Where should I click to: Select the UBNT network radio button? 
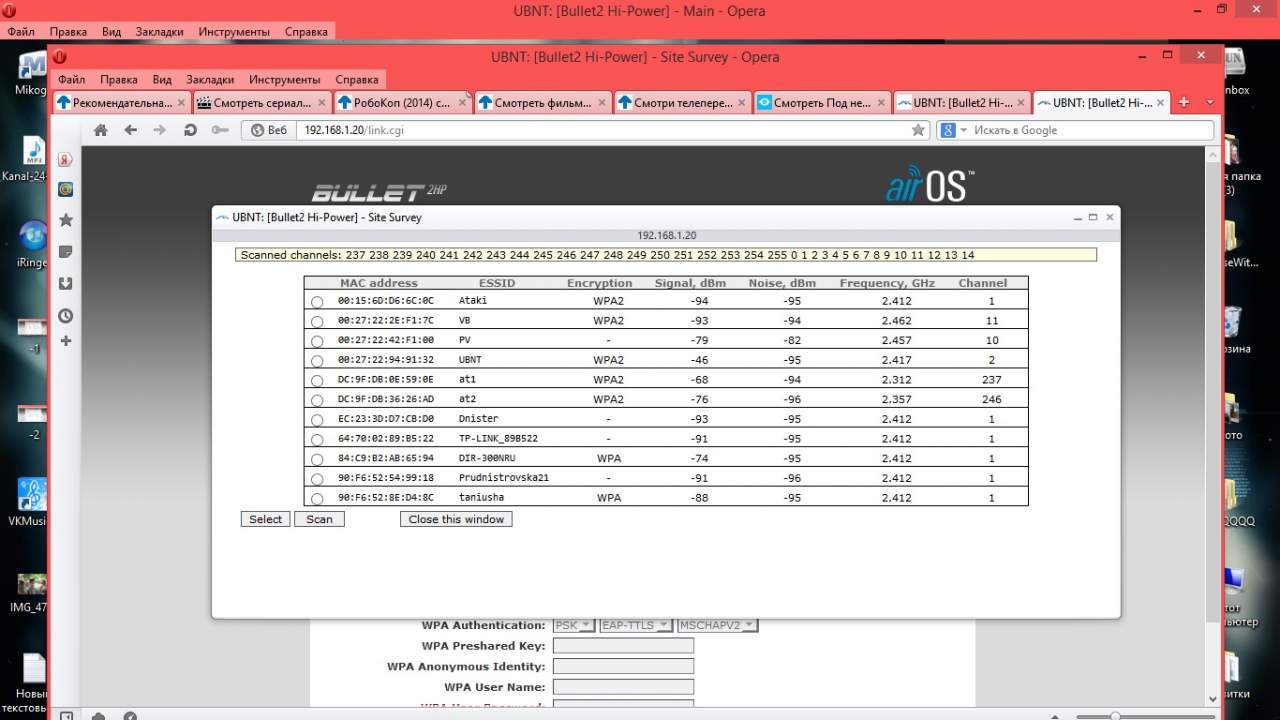pyautogui.click(x=317, y=361)
